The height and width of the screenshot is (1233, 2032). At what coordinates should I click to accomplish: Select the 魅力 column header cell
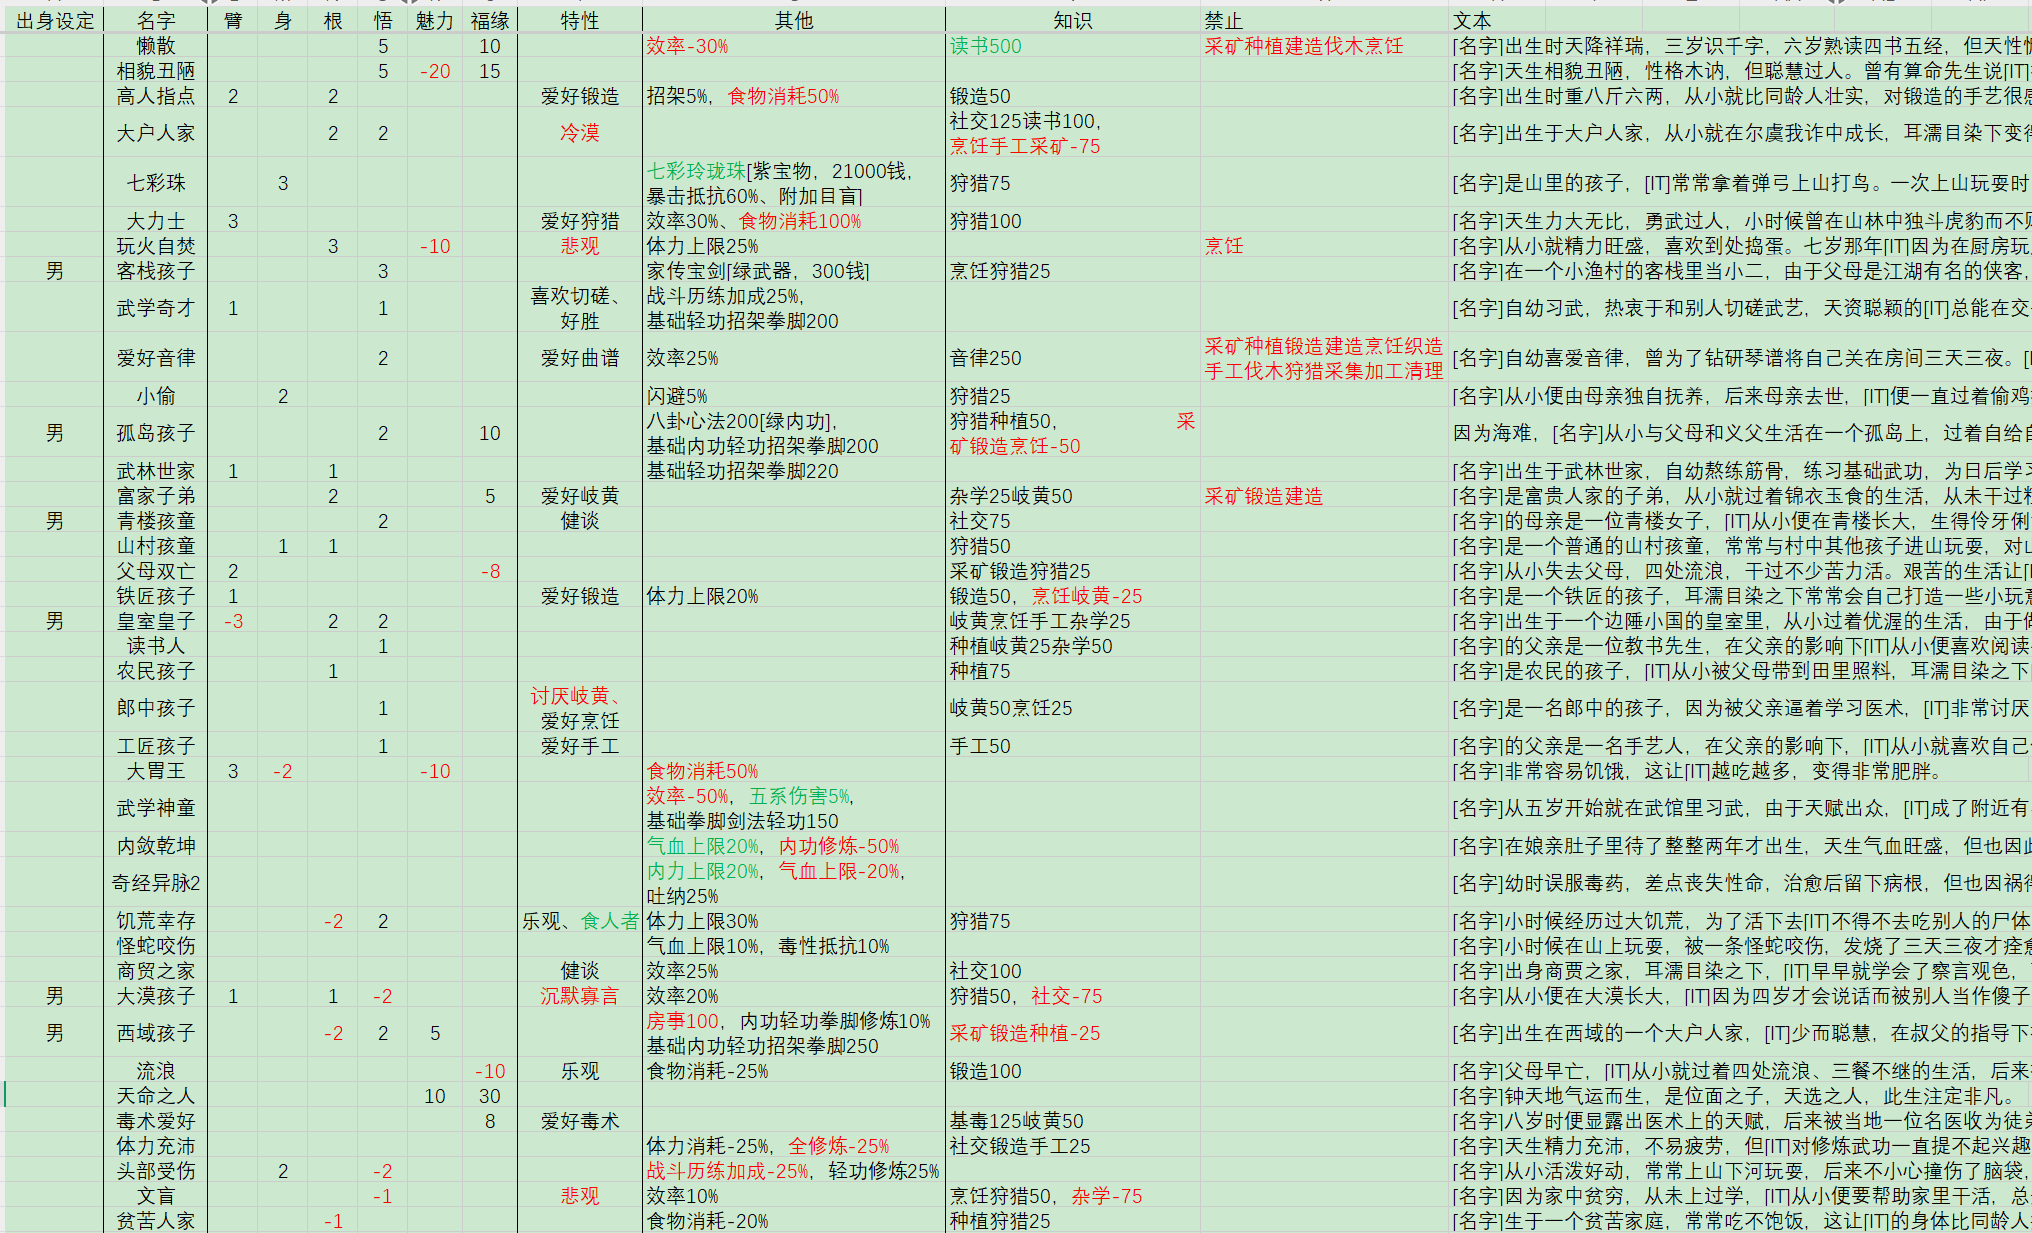coord(434,21)
